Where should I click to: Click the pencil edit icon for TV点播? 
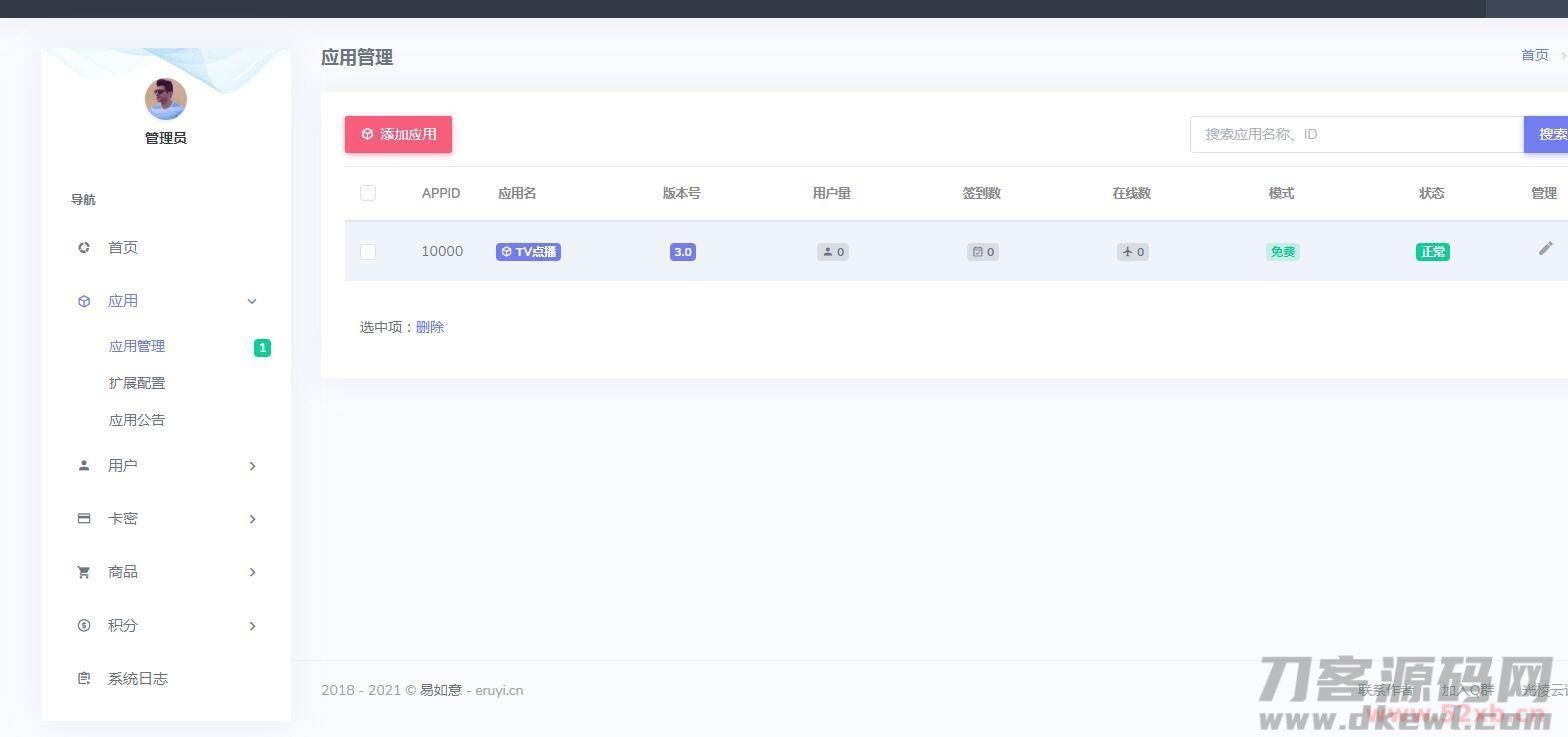(1545, 249)
